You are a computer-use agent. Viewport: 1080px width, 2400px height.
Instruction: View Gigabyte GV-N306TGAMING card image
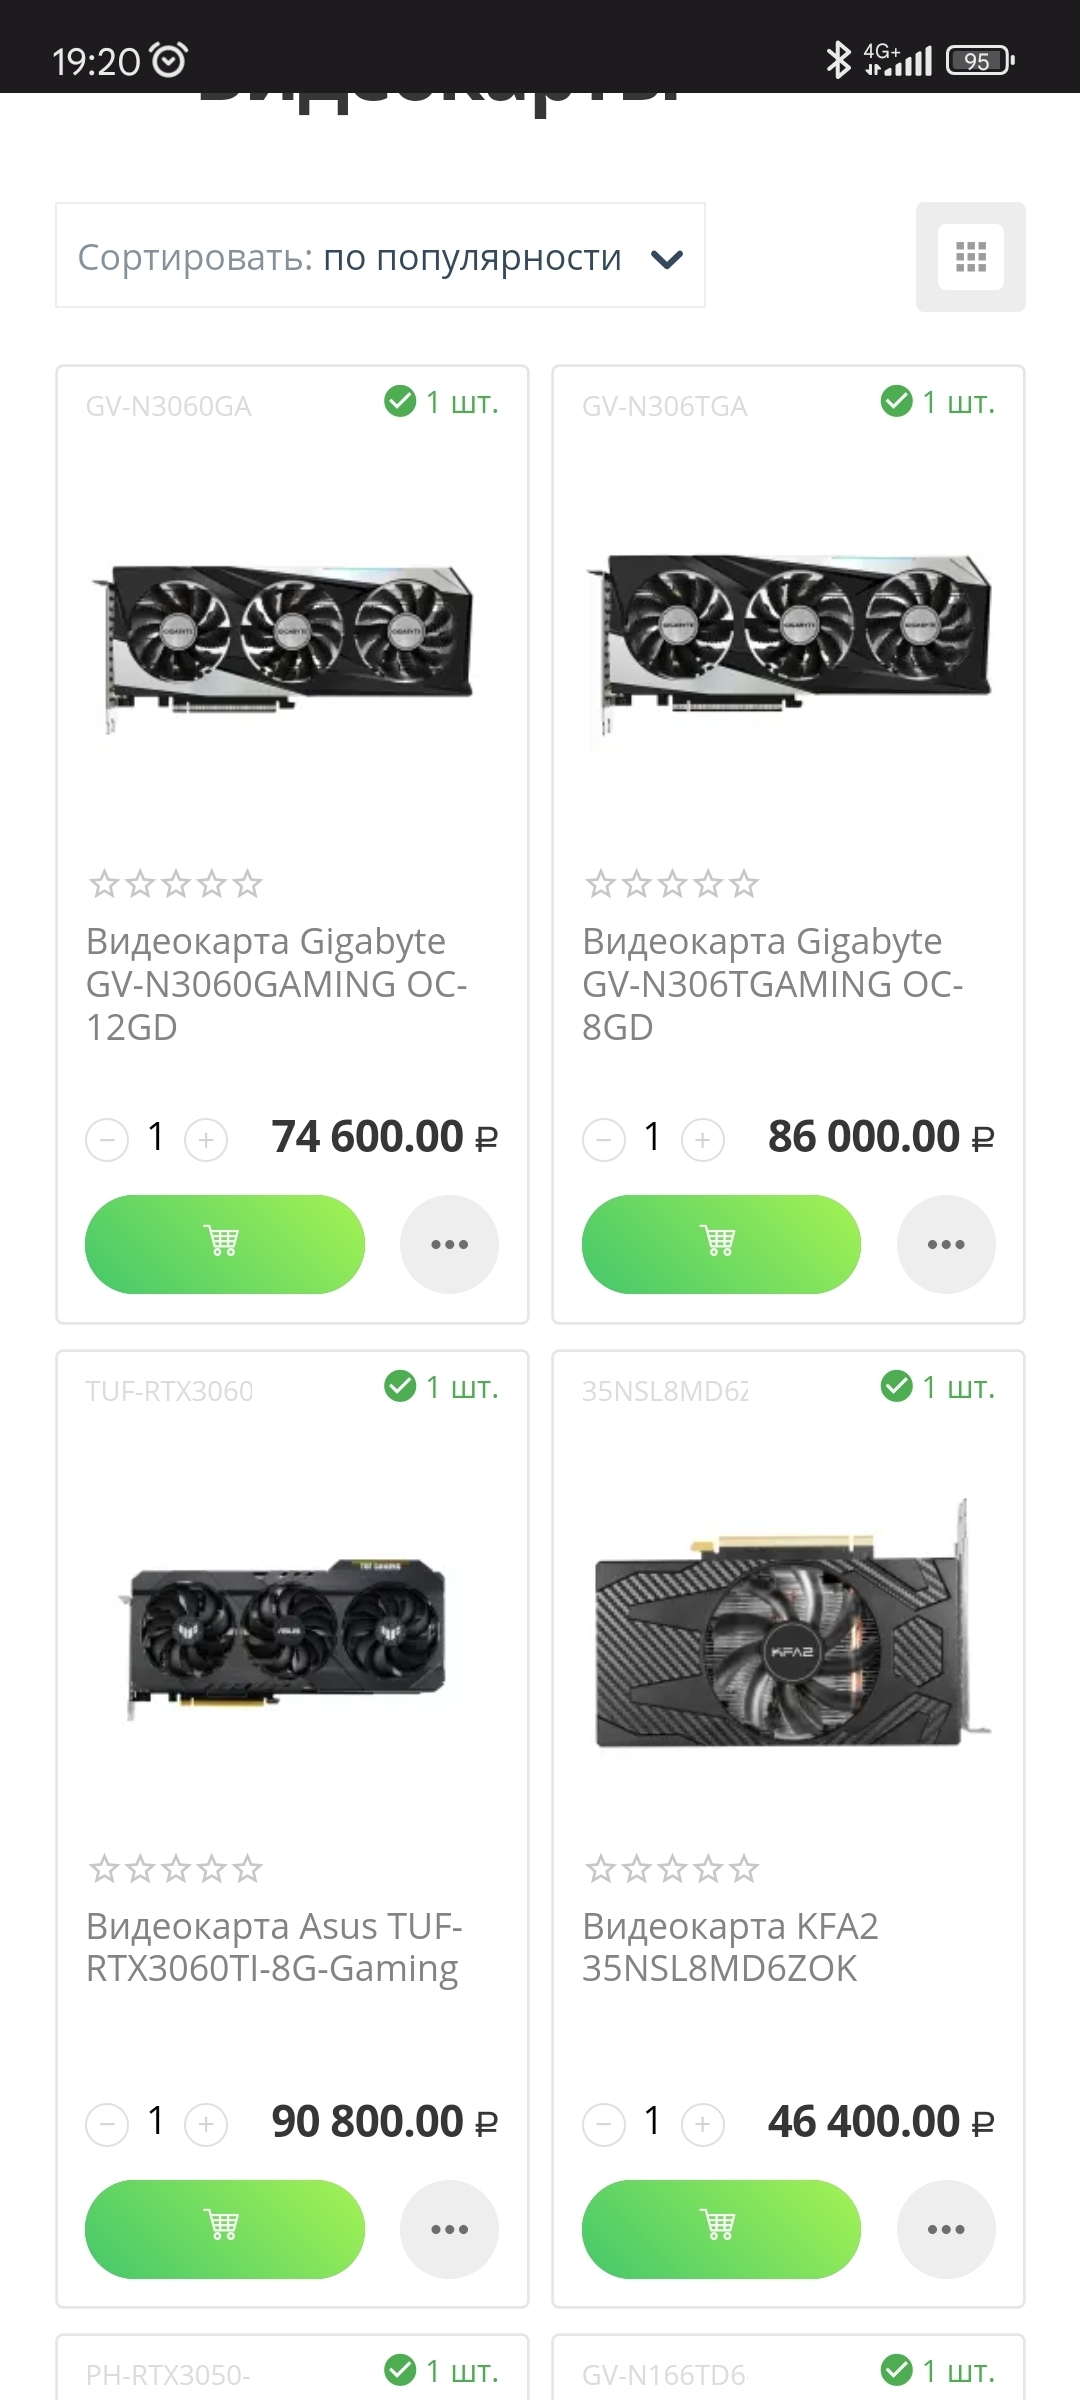click(x=788, y=640)
